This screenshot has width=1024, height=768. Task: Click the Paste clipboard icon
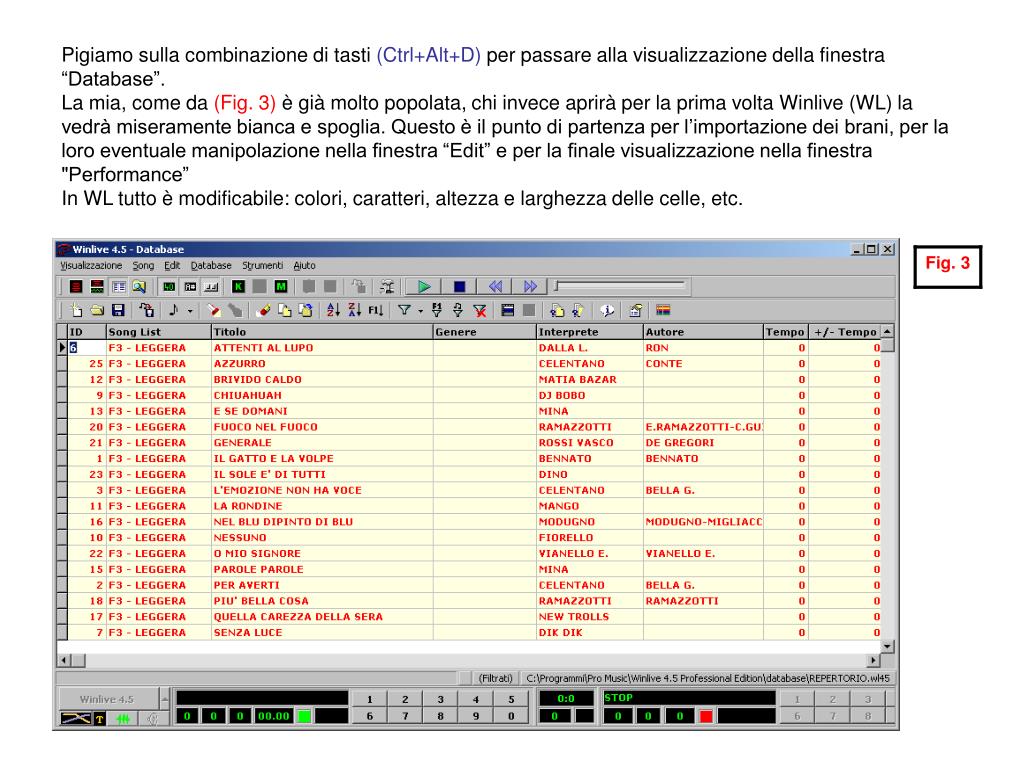coord(306,311)
